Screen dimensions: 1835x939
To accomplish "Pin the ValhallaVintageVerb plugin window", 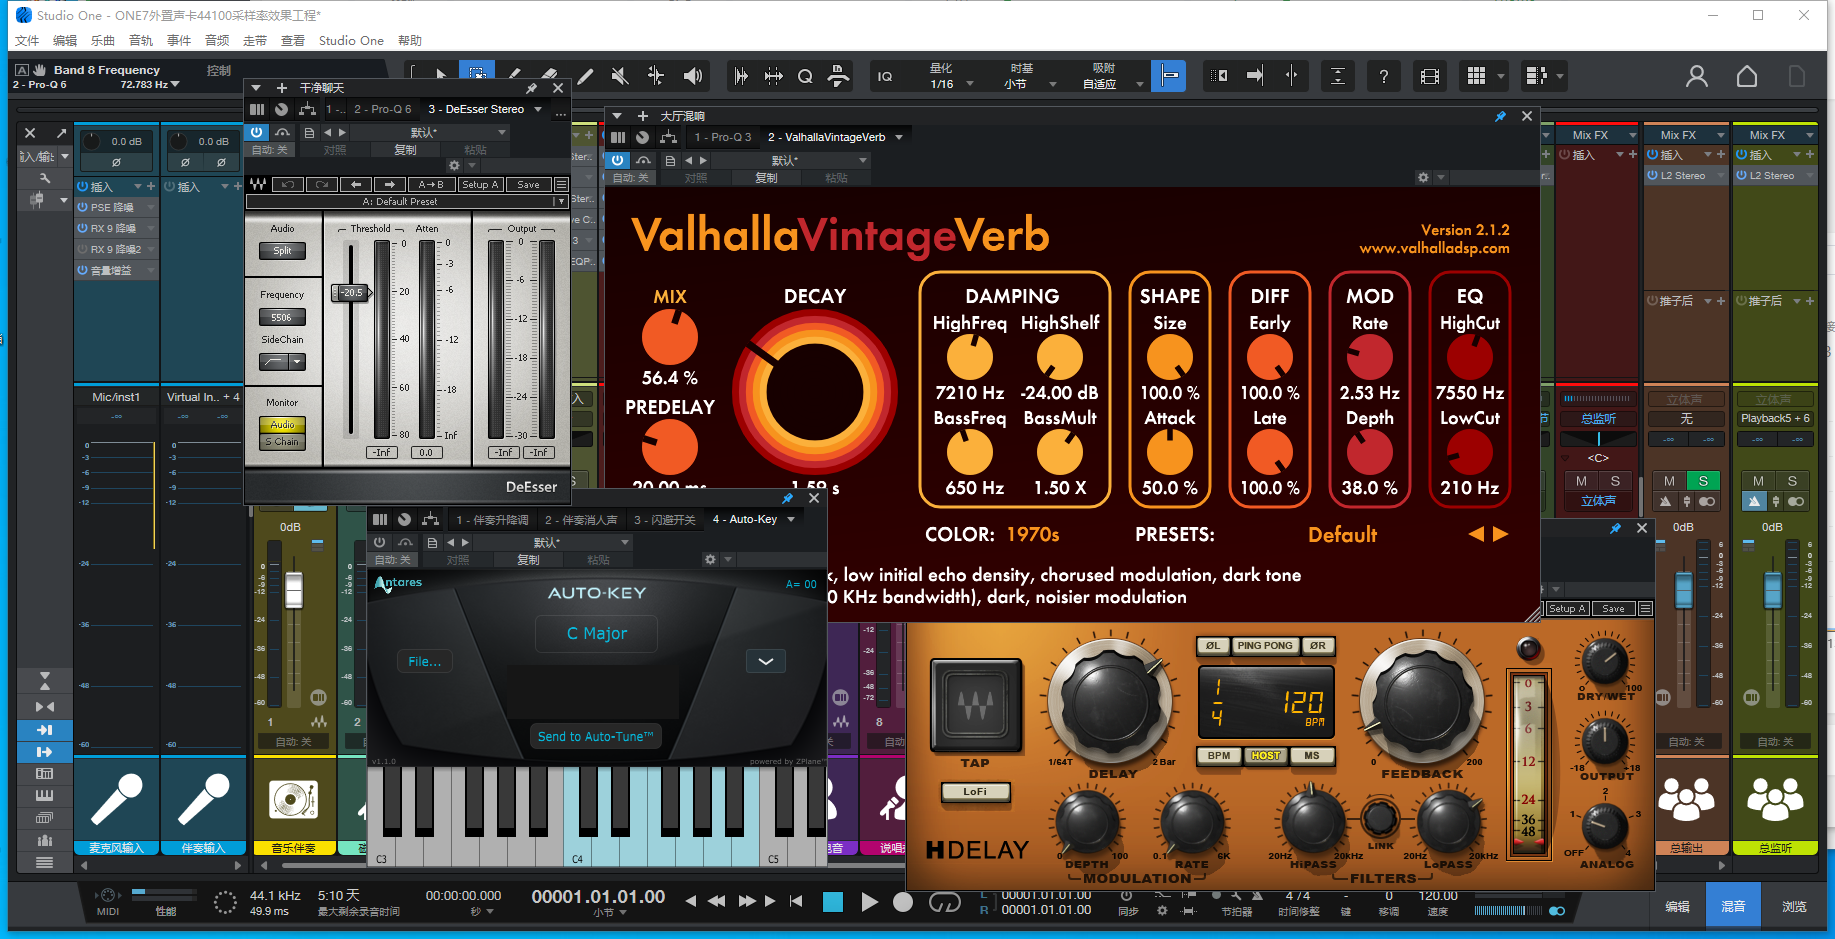I will click(x=1500, y=116).
